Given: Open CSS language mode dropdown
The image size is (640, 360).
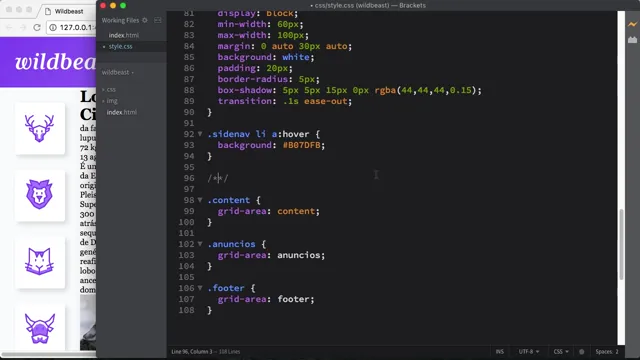Looking at the screenshot, I should [x=561, y=351].
